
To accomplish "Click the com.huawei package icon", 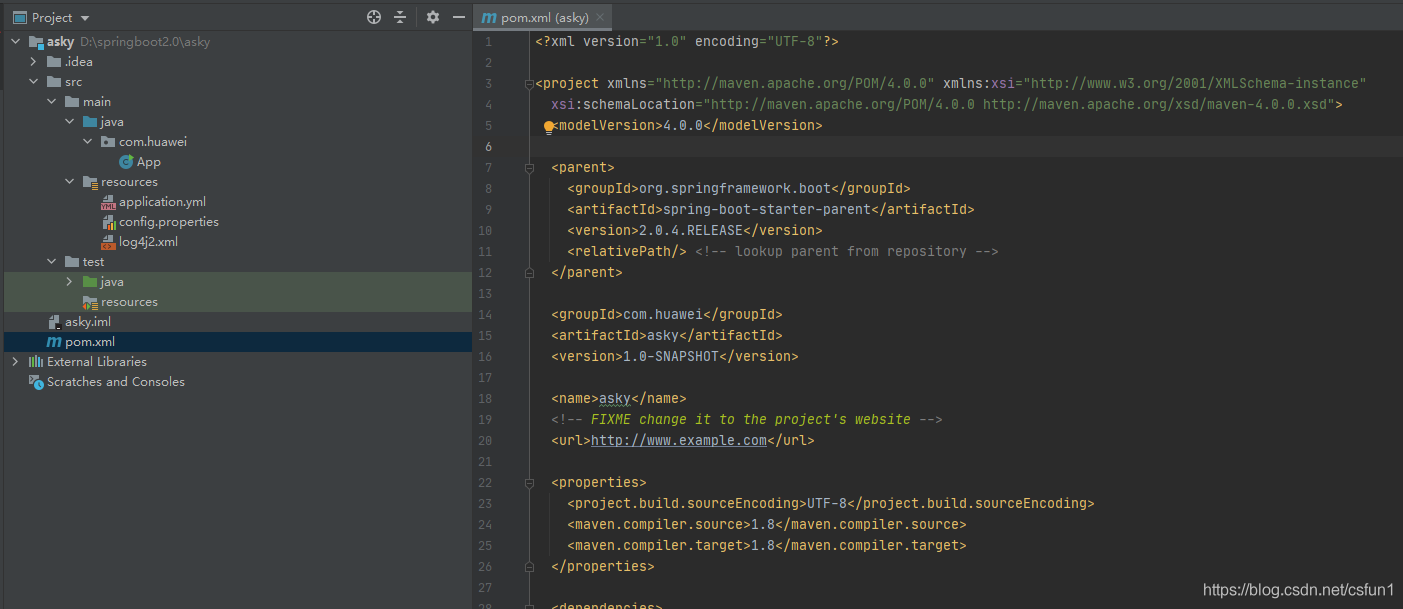I will click(108, 142).
